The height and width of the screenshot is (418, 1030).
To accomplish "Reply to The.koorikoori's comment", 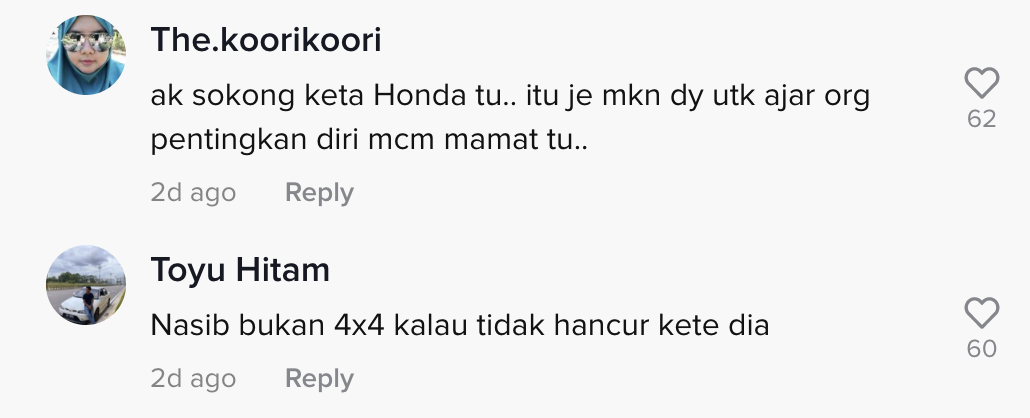I will point(319,193).
